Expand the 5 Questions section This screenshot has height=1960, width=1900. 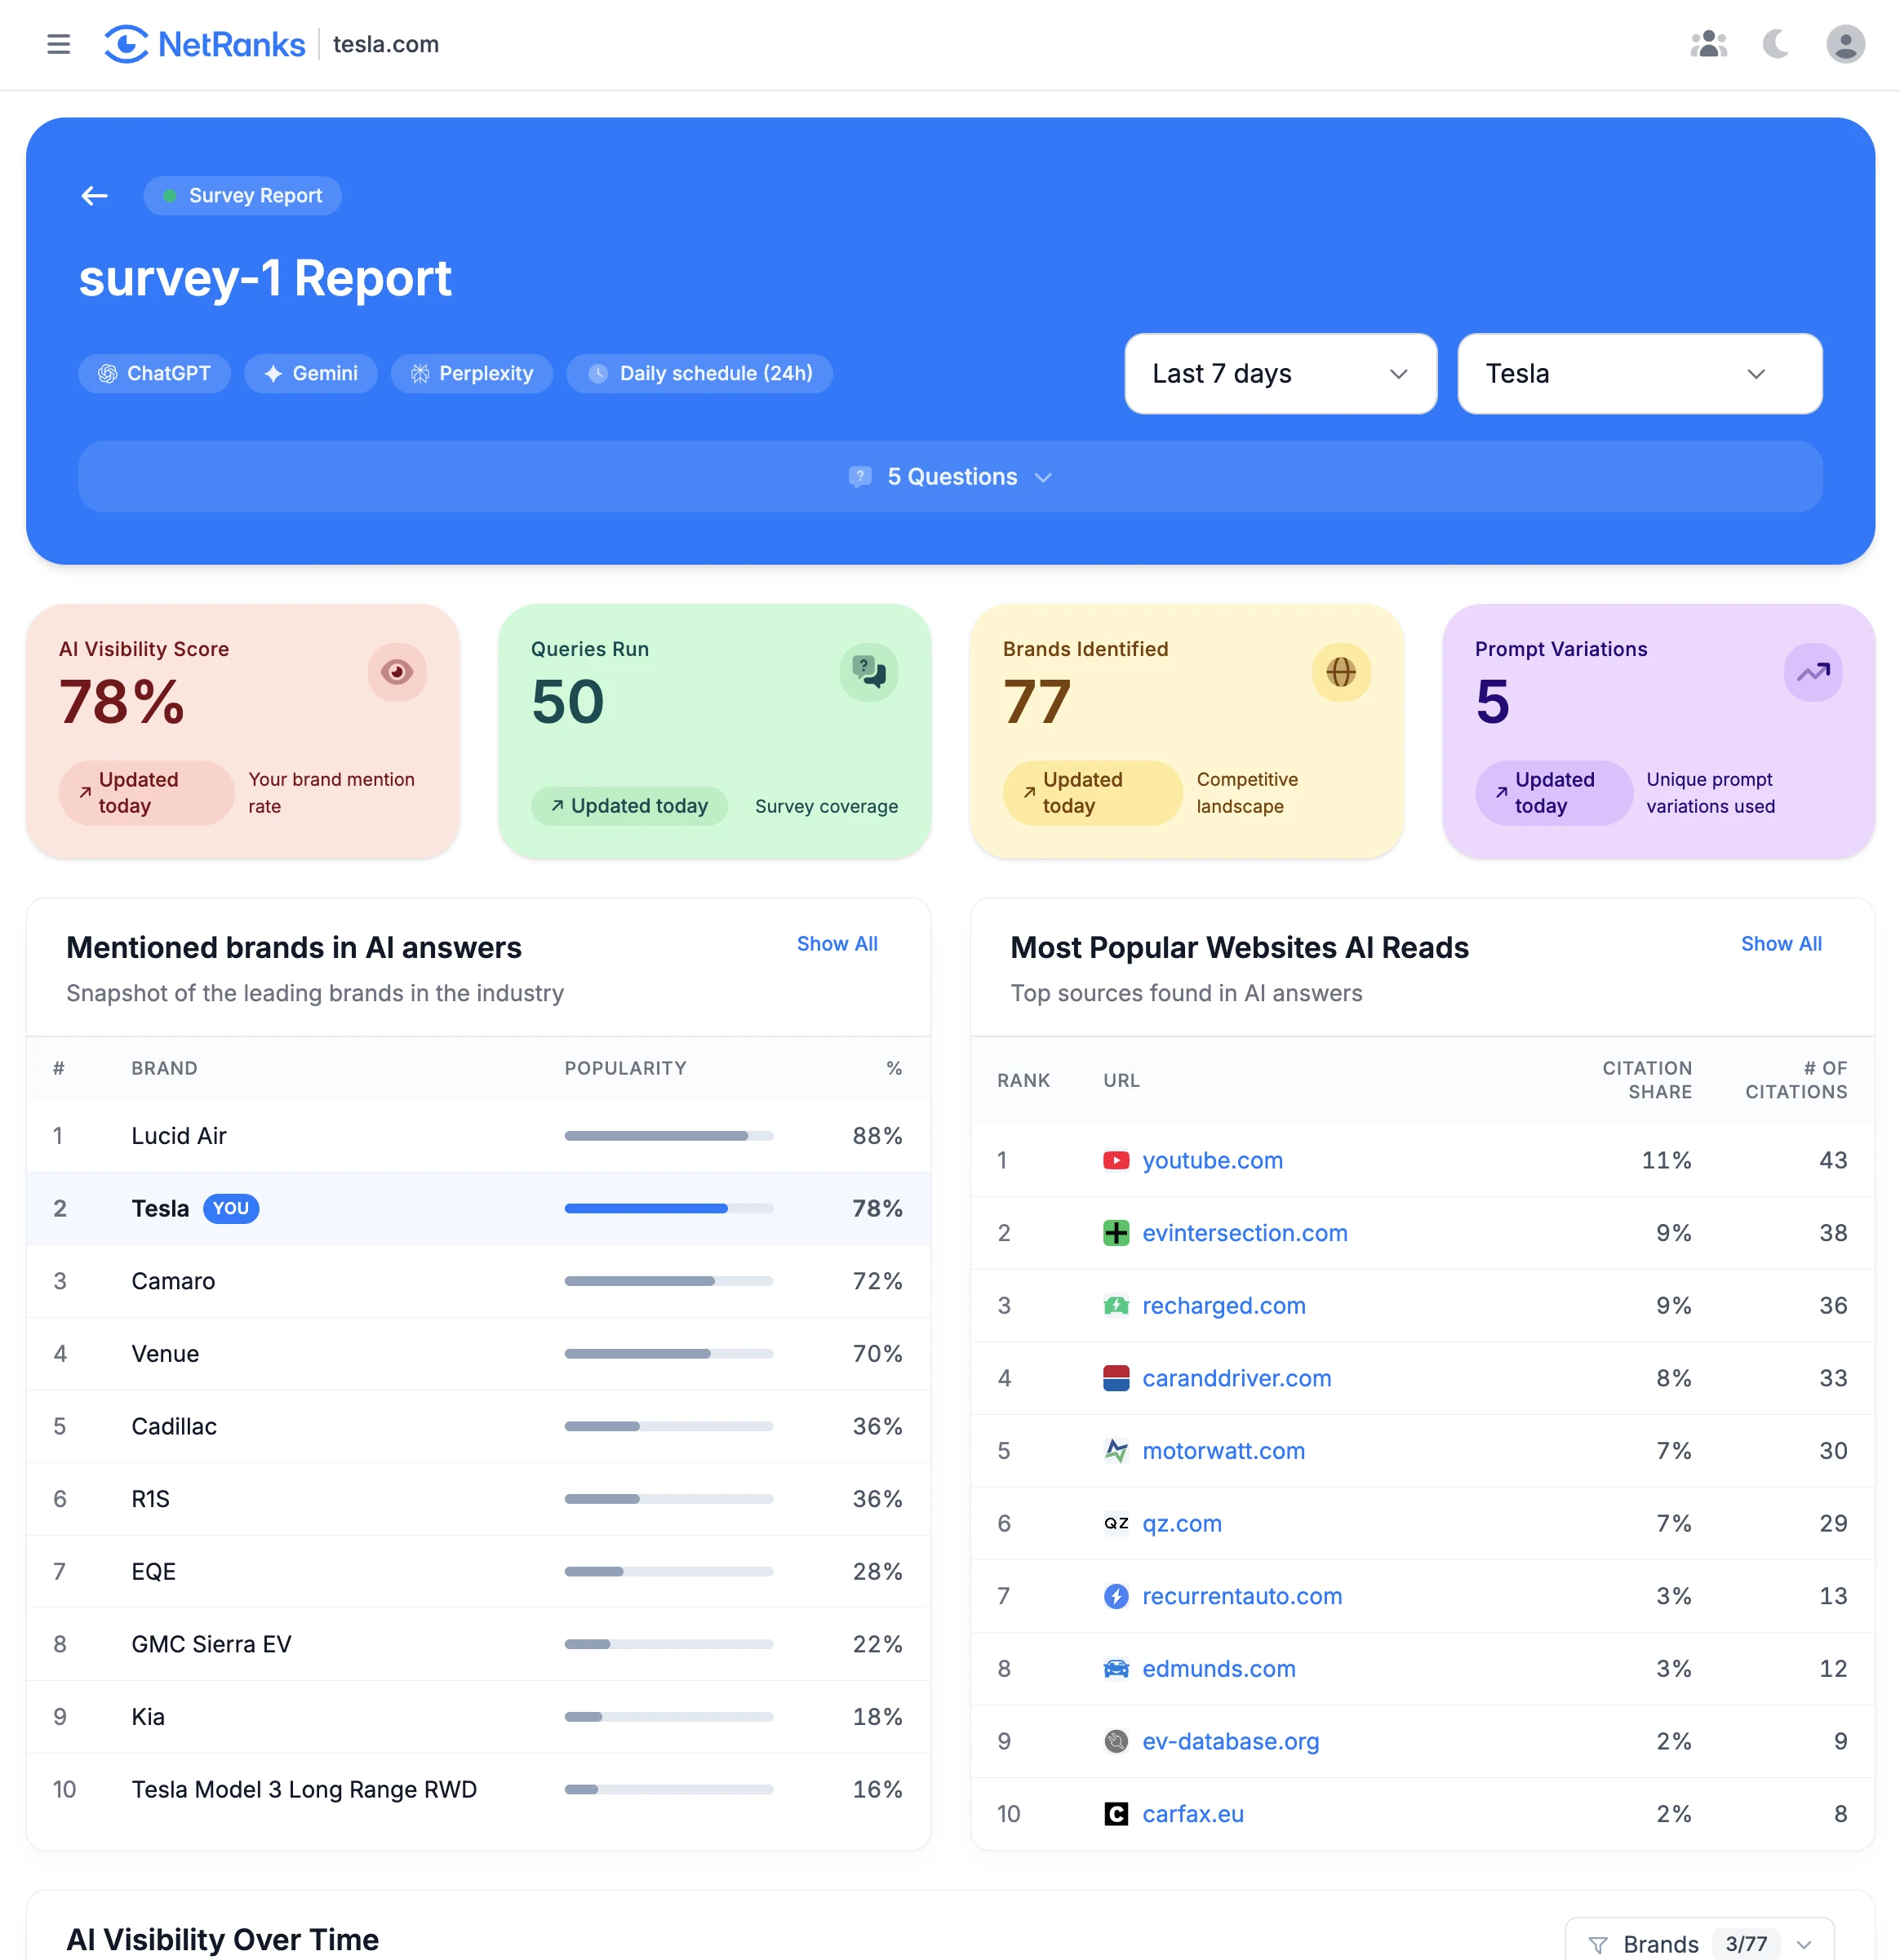click(950, 477)
